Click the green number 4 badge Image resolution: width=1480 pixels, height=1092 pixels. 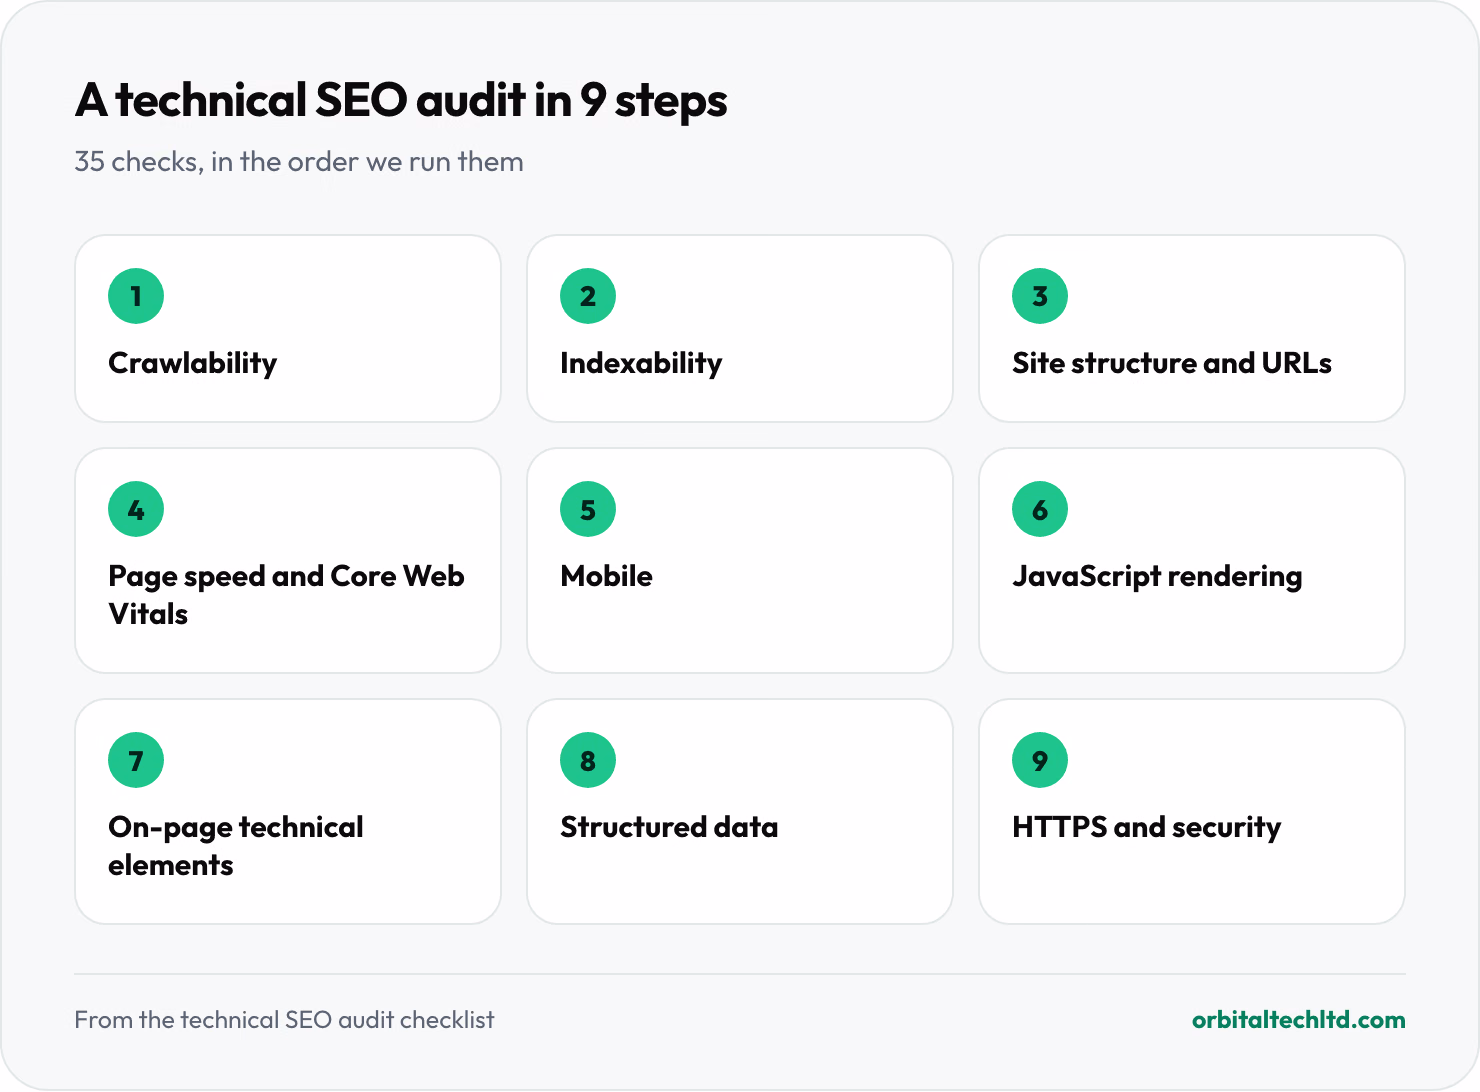pos(136,509)
